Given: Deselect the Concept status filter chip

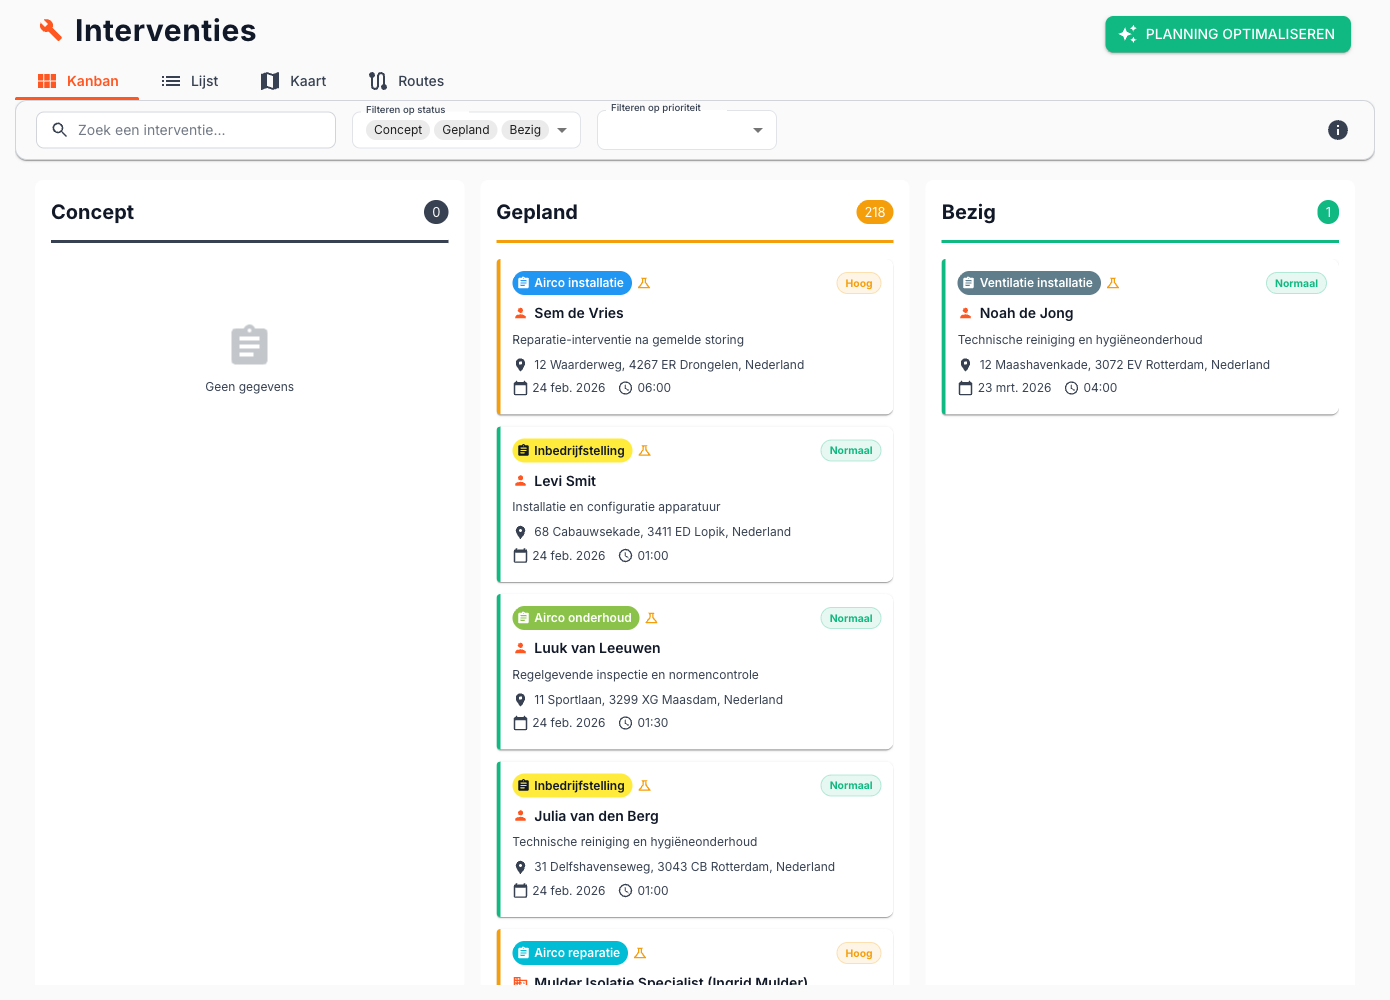Looking at the screenshot, I should pyautogui.click(x=397, y=129).
